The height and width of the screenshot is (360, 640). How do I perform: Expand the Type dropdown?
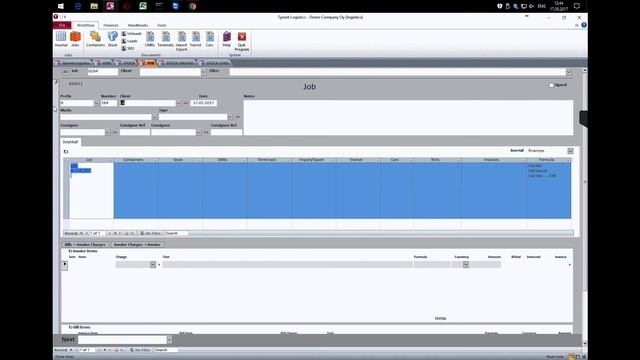(230, 117)
